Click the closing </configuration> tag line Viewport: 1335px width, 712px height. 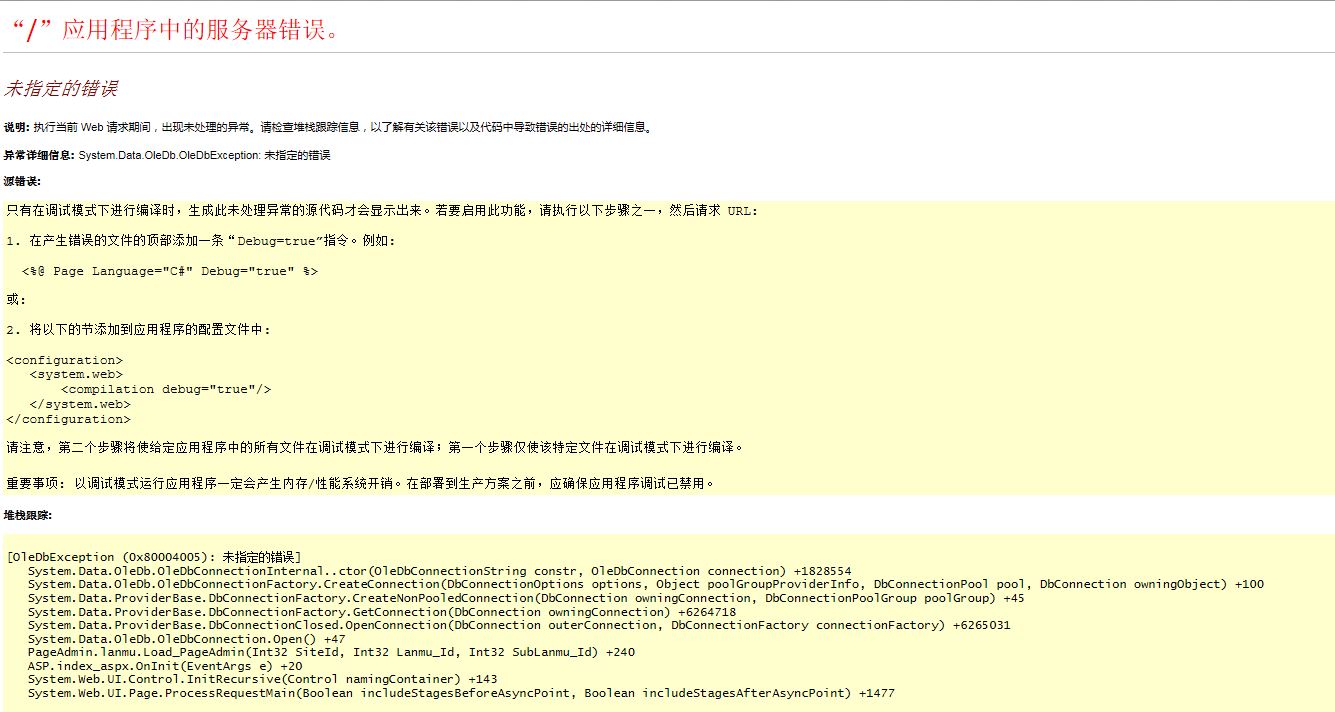click(68, 419)
